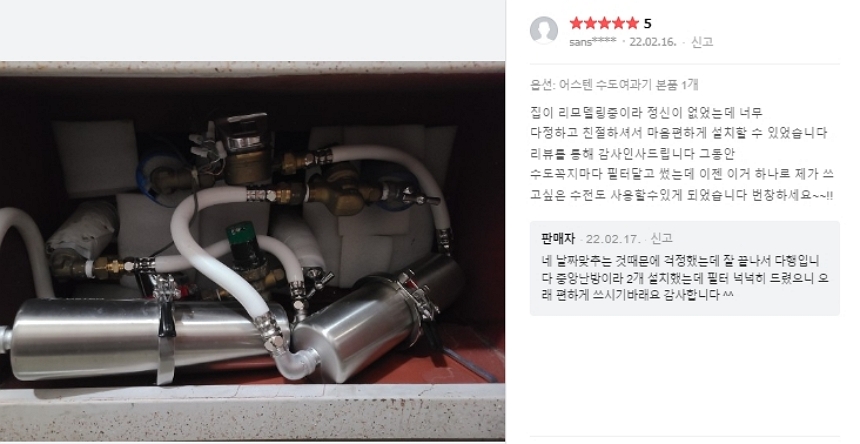Click the review text starting 집이 리모델링중이라
This screenshot has height=444, width=860.
coord(682,154)
